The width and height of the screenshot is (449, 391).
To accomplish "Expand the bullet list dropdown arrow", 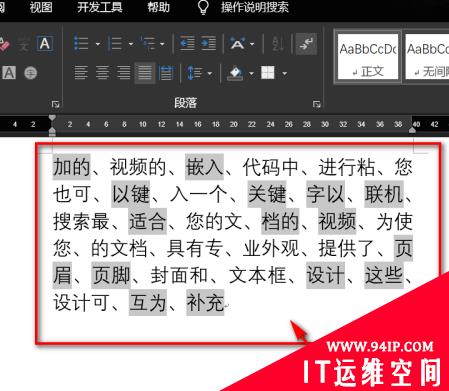I will click(x=98, y=44).
